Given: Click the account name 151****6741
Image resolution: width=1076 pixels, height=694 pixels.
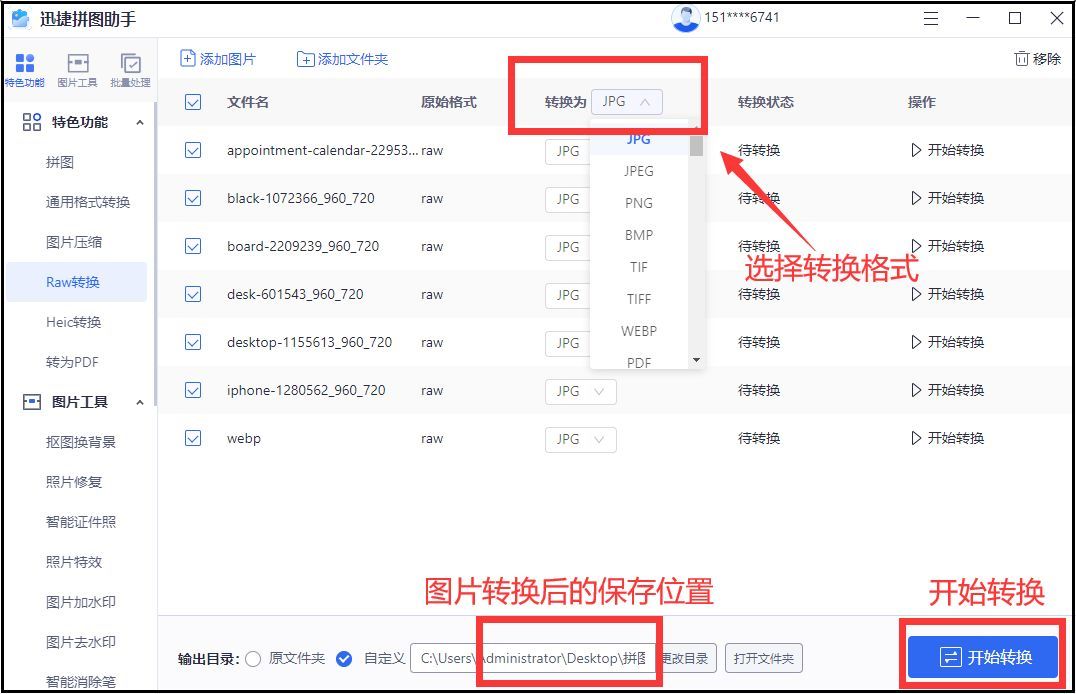Looking at the screenshot, I should click(x=742, y=18).
